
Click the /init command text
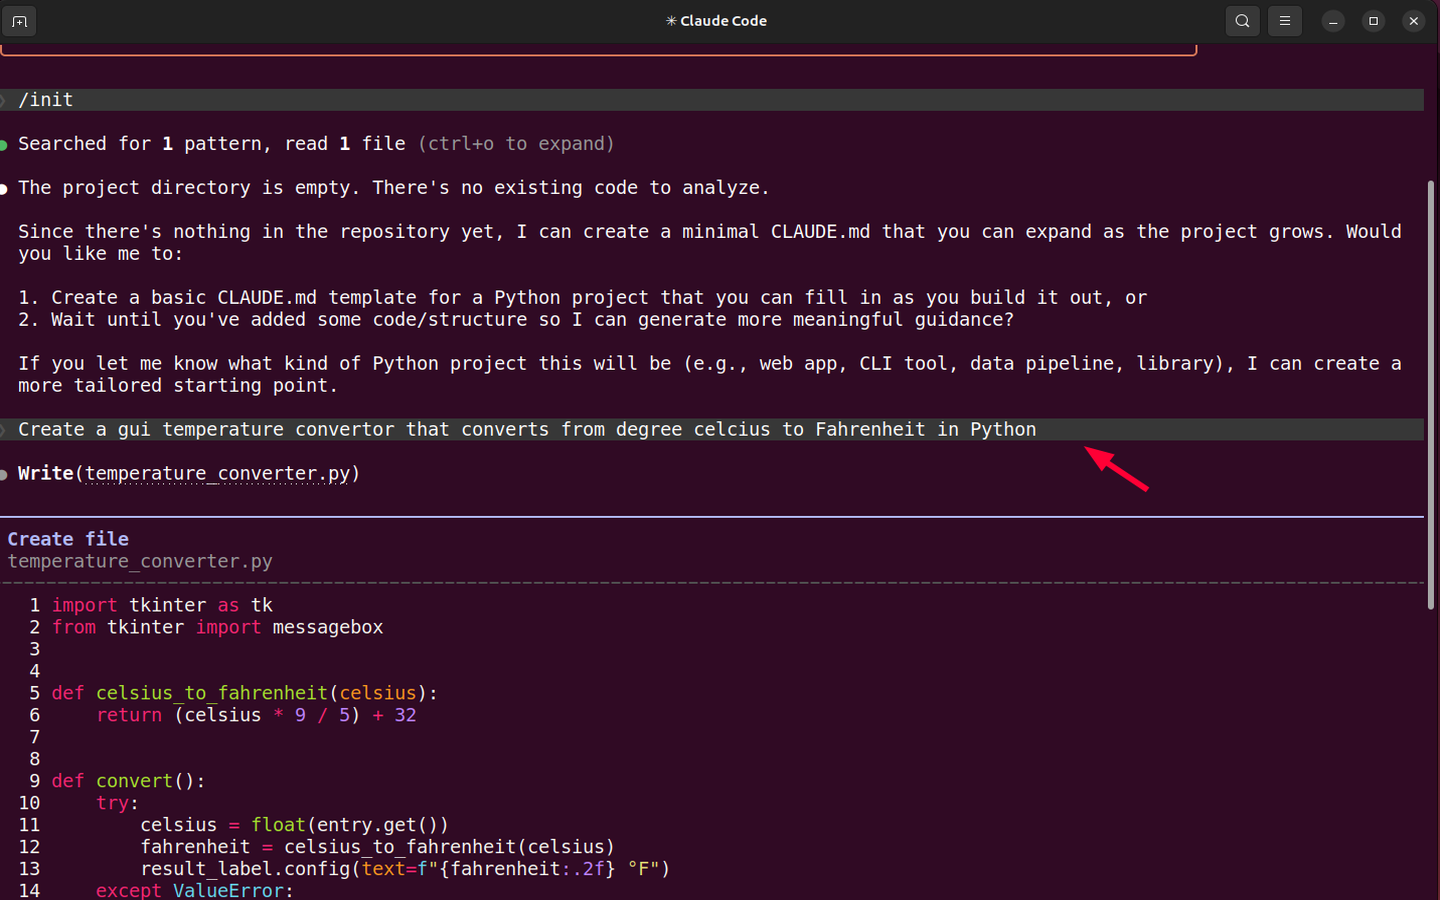click(x=46, y=99)
